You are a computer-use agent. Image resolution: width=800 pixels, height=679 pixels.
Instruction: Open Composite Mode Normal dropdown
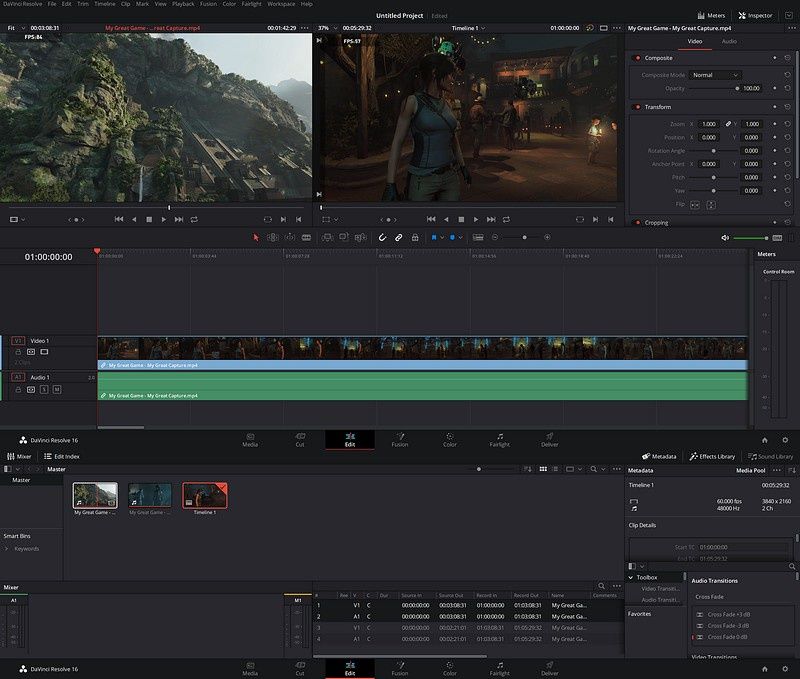point(715,75)
